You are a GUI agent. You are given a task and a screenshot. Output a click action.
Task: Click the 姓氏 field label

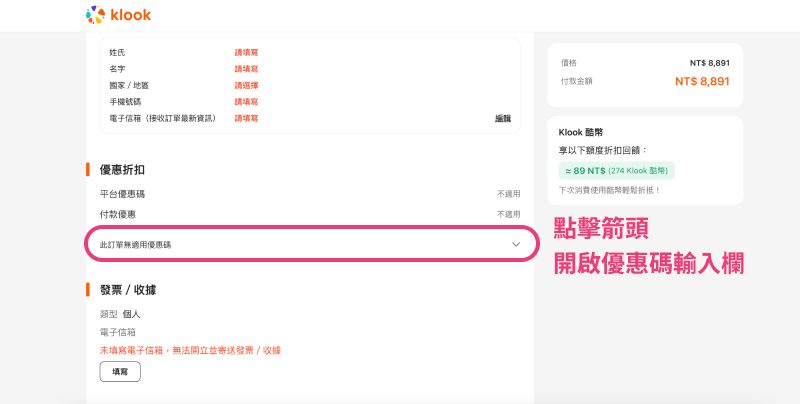[117, 53]
